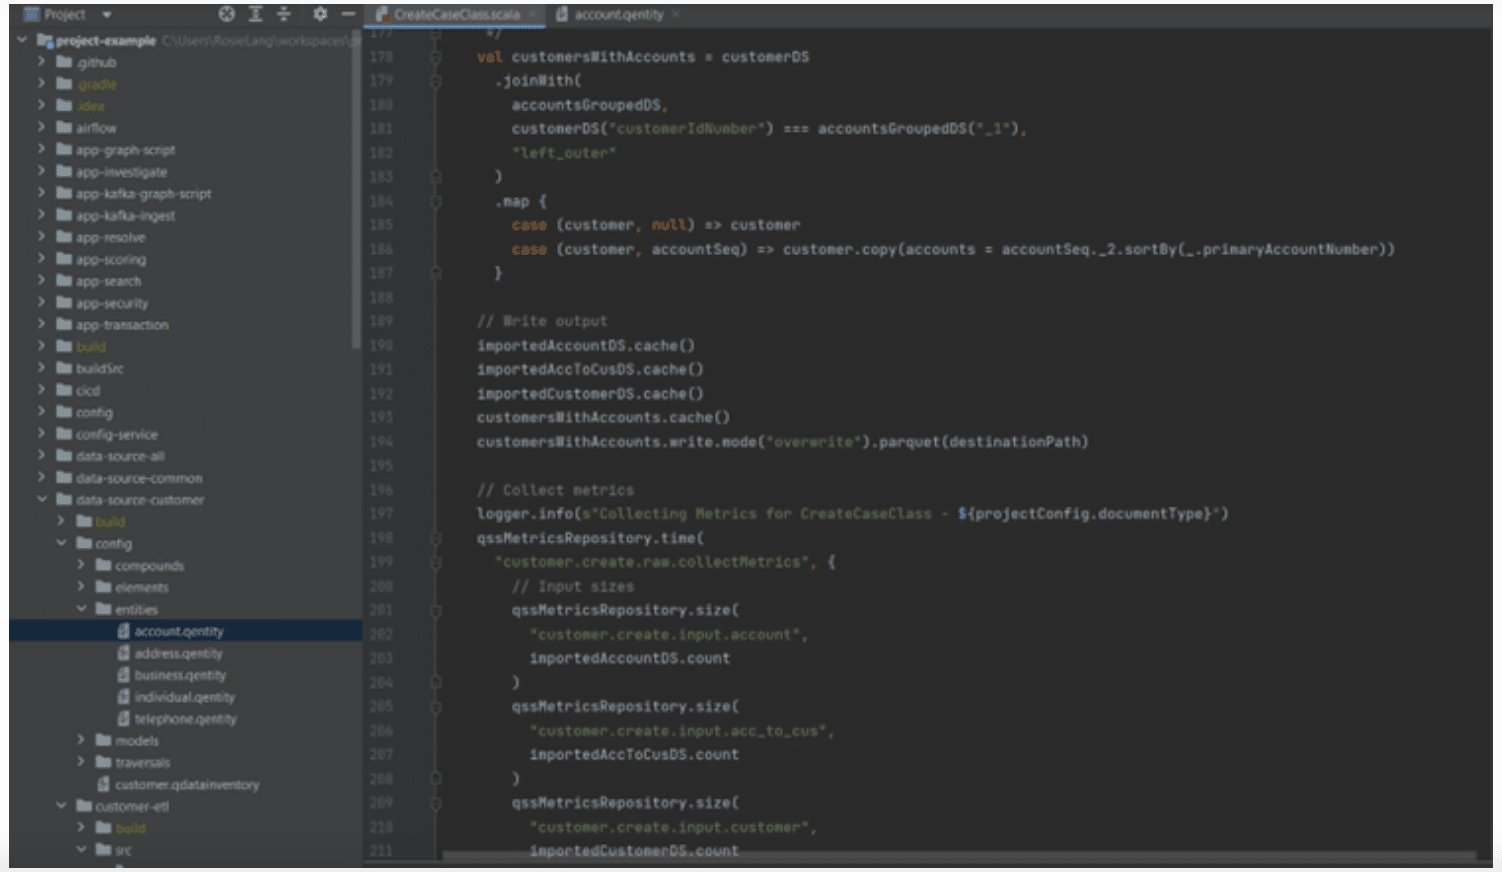Image resolution: width=1502 pixels, height=872 pixels.
Task: Open Project panel settings gear
Action: (320, 14)
